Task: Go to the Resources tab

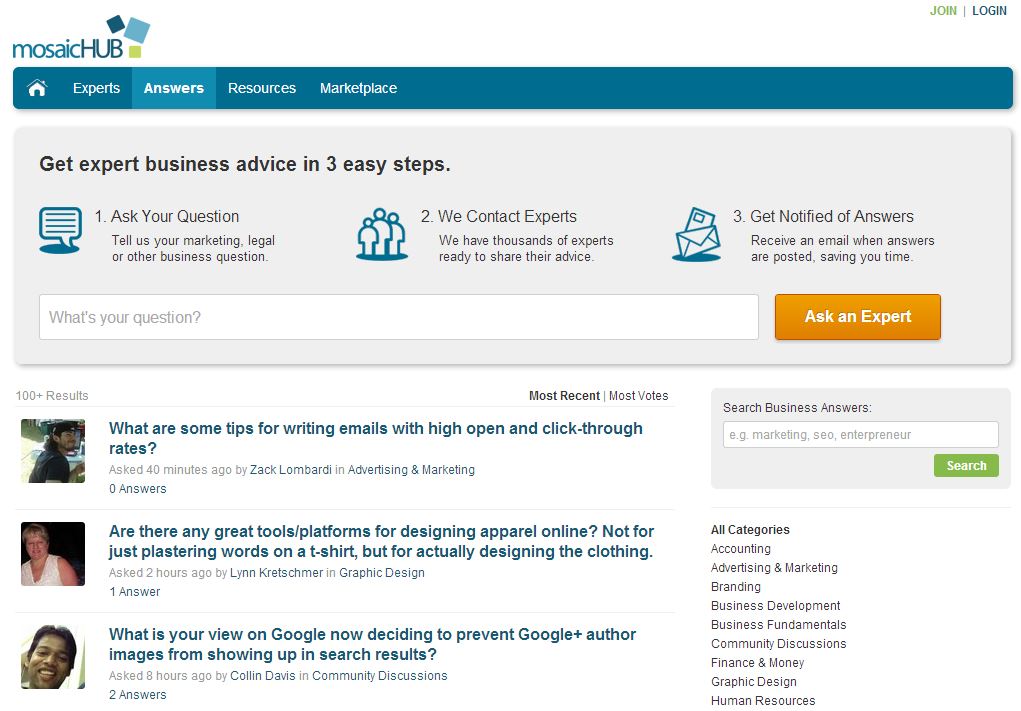Action: point(262,88)
